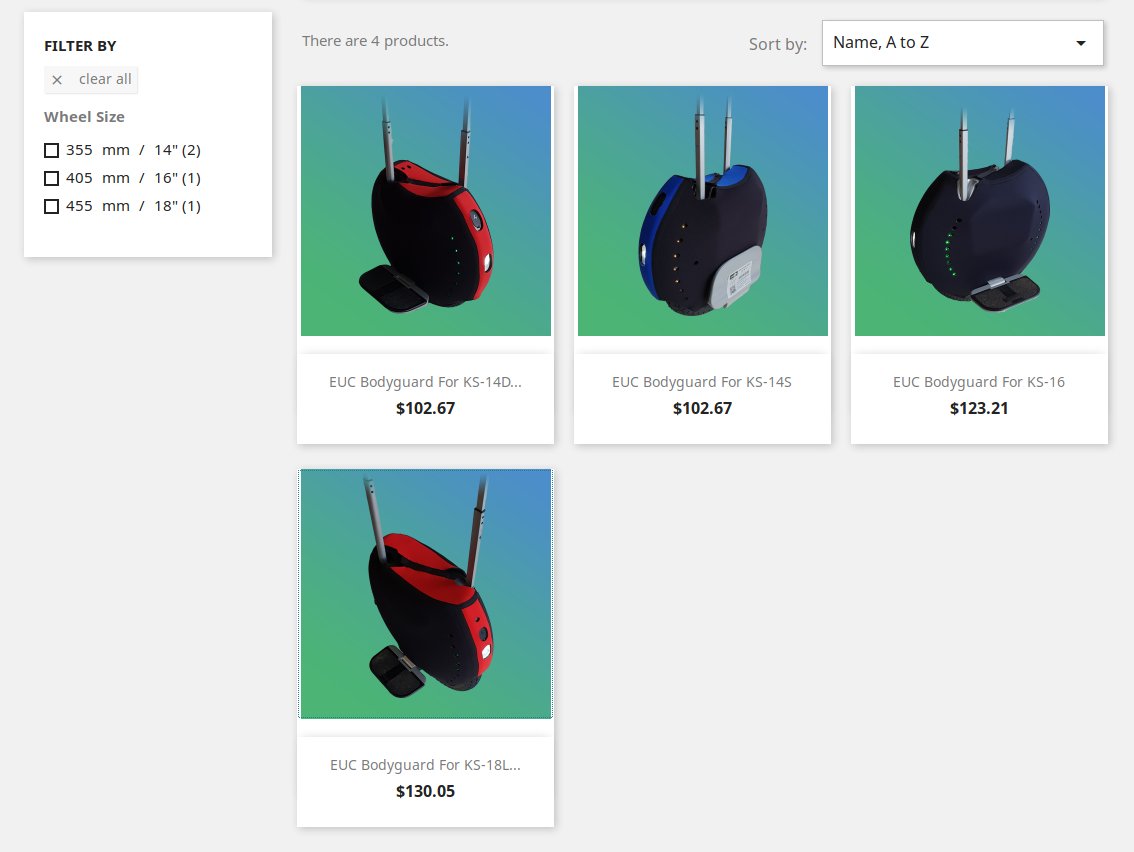Go to the EUC Bodyguard For KS-16 page
This screenshot has height=852, width=1134.
(979, 382)
